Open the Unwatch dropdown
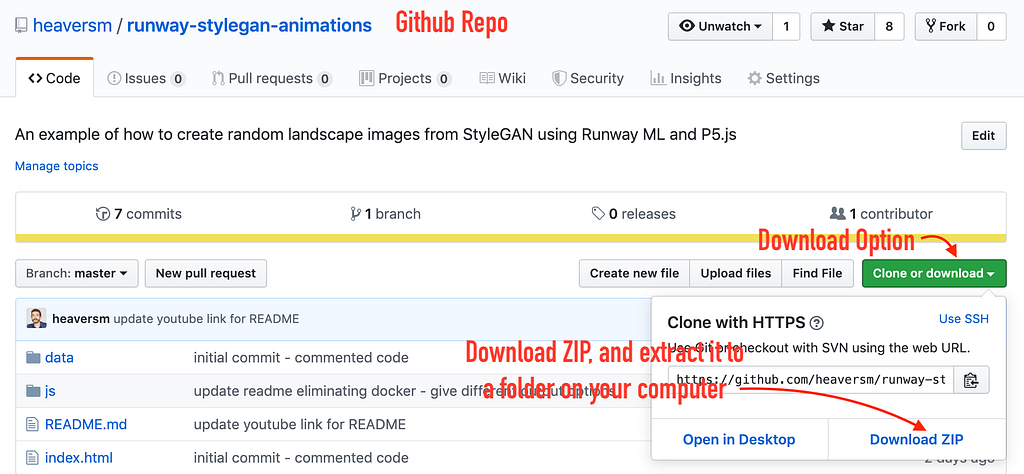 720,27
